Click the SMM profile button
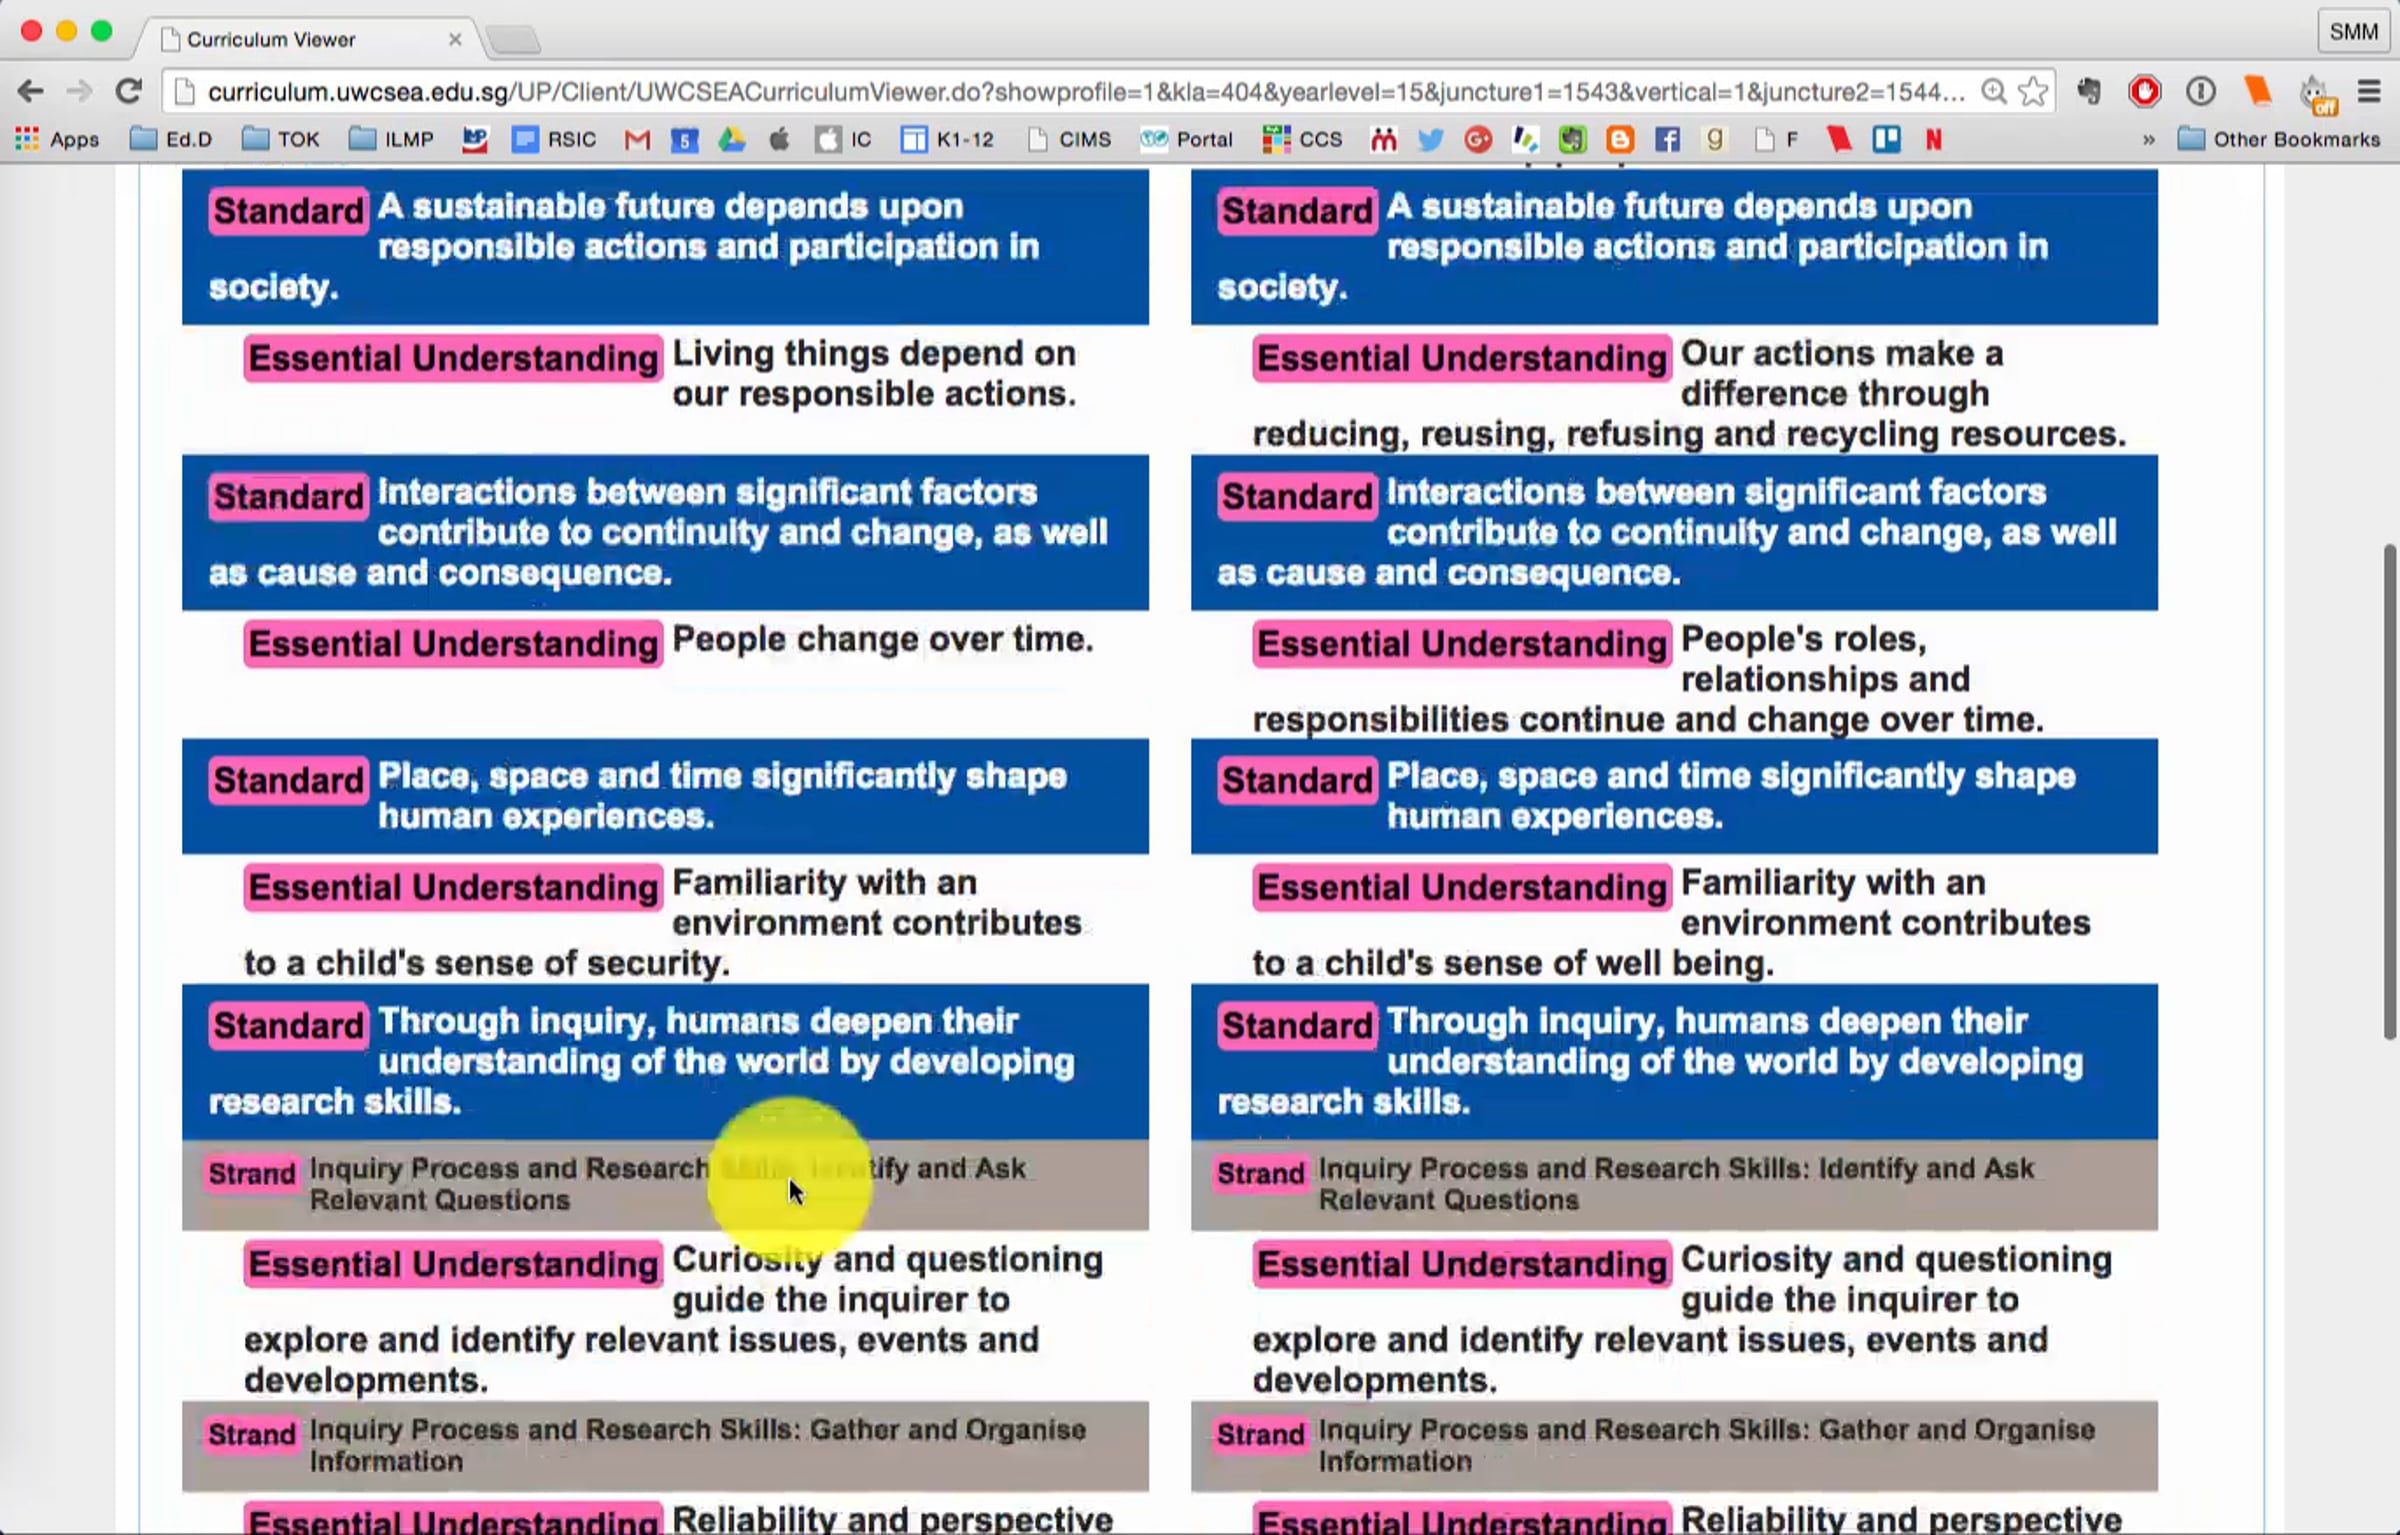Screen dimensions: 2400x1535 tap(2353, 32)
